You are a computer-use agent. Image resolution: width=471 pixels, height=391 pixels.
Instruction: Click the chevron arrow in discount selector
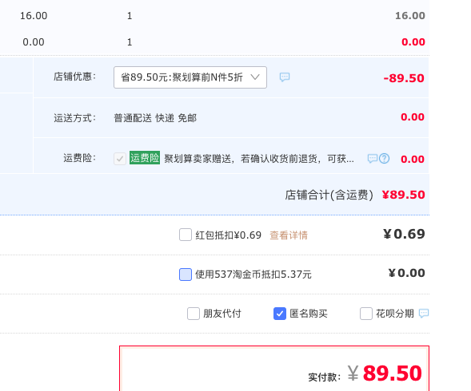pos(255,77)
